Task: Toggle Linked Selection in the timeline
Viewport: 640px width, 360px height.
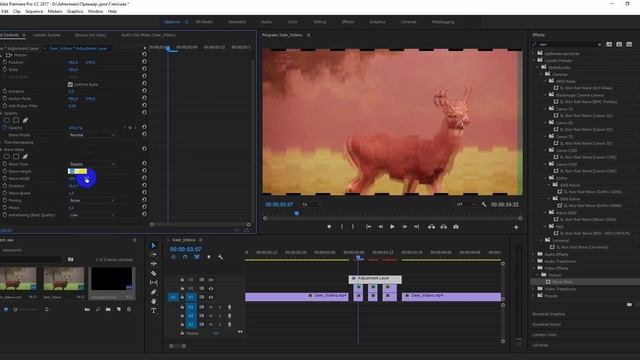Action: (197, 257)
